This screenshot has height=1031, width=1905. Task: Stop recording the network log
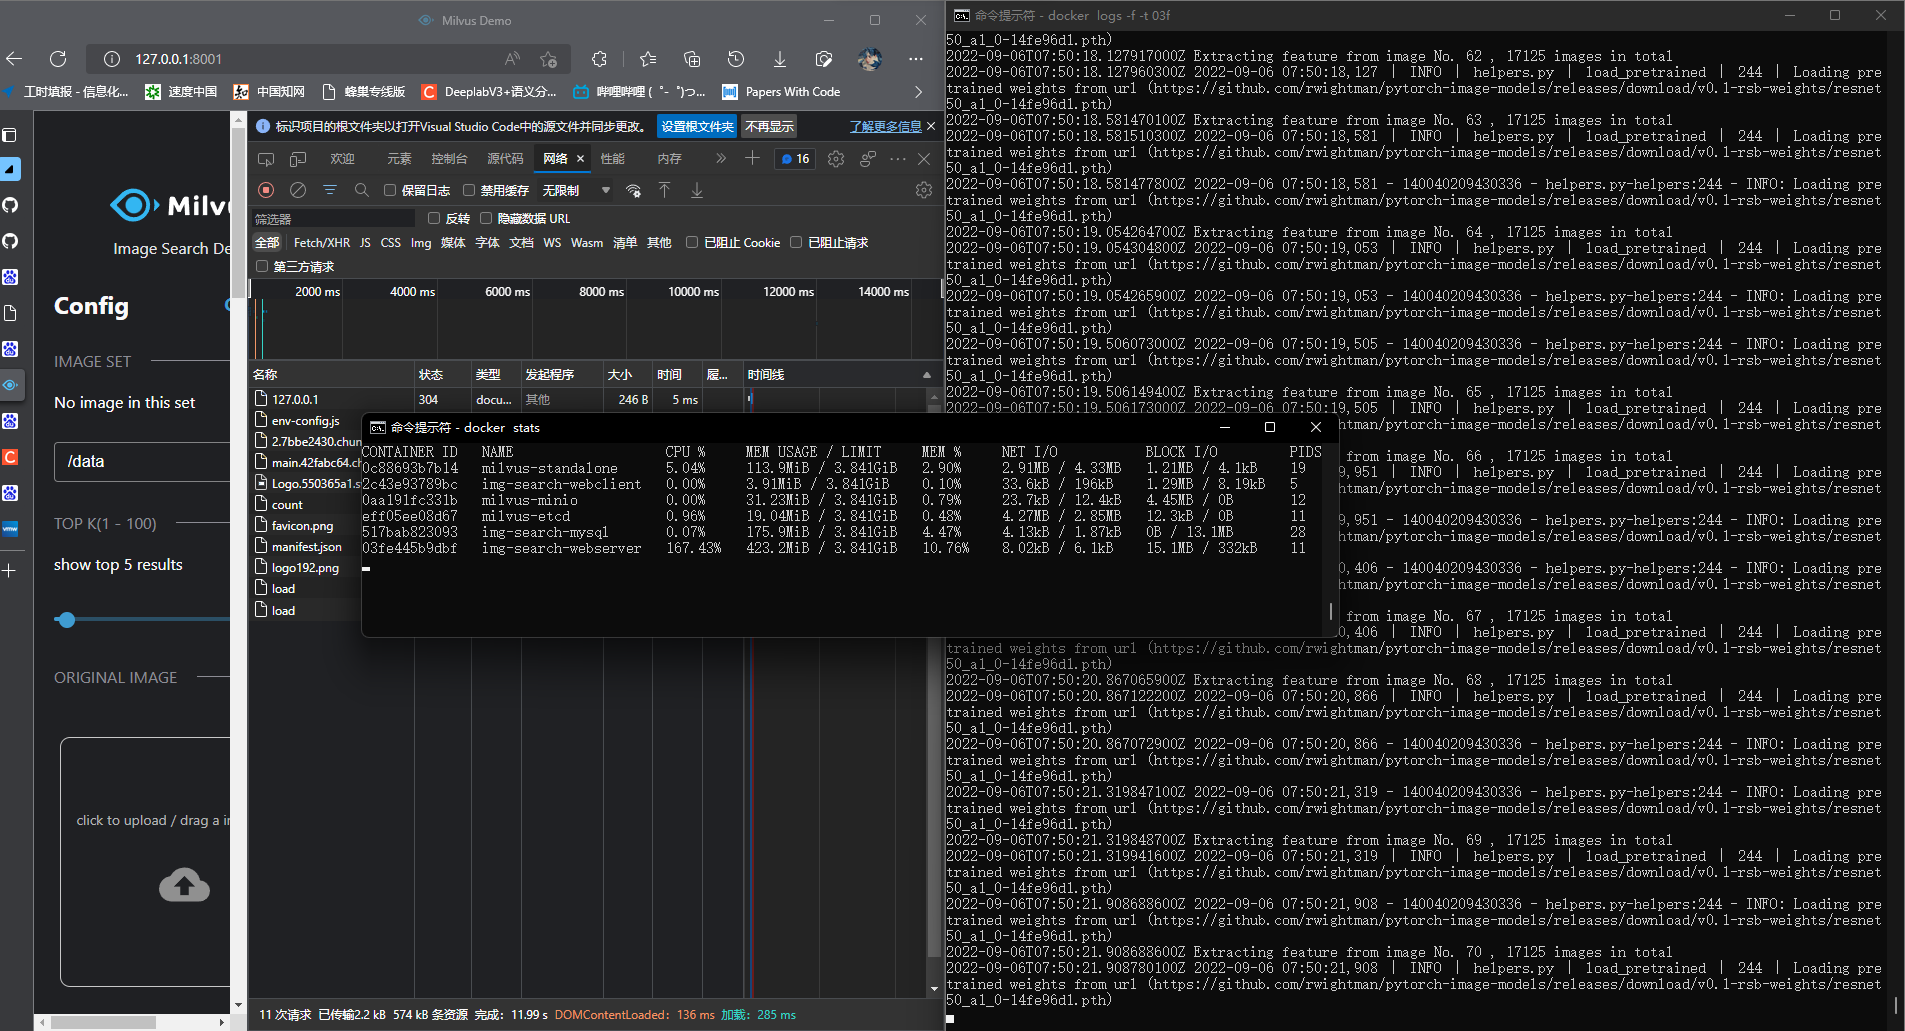pyautogui.click(x=266, y=190)
